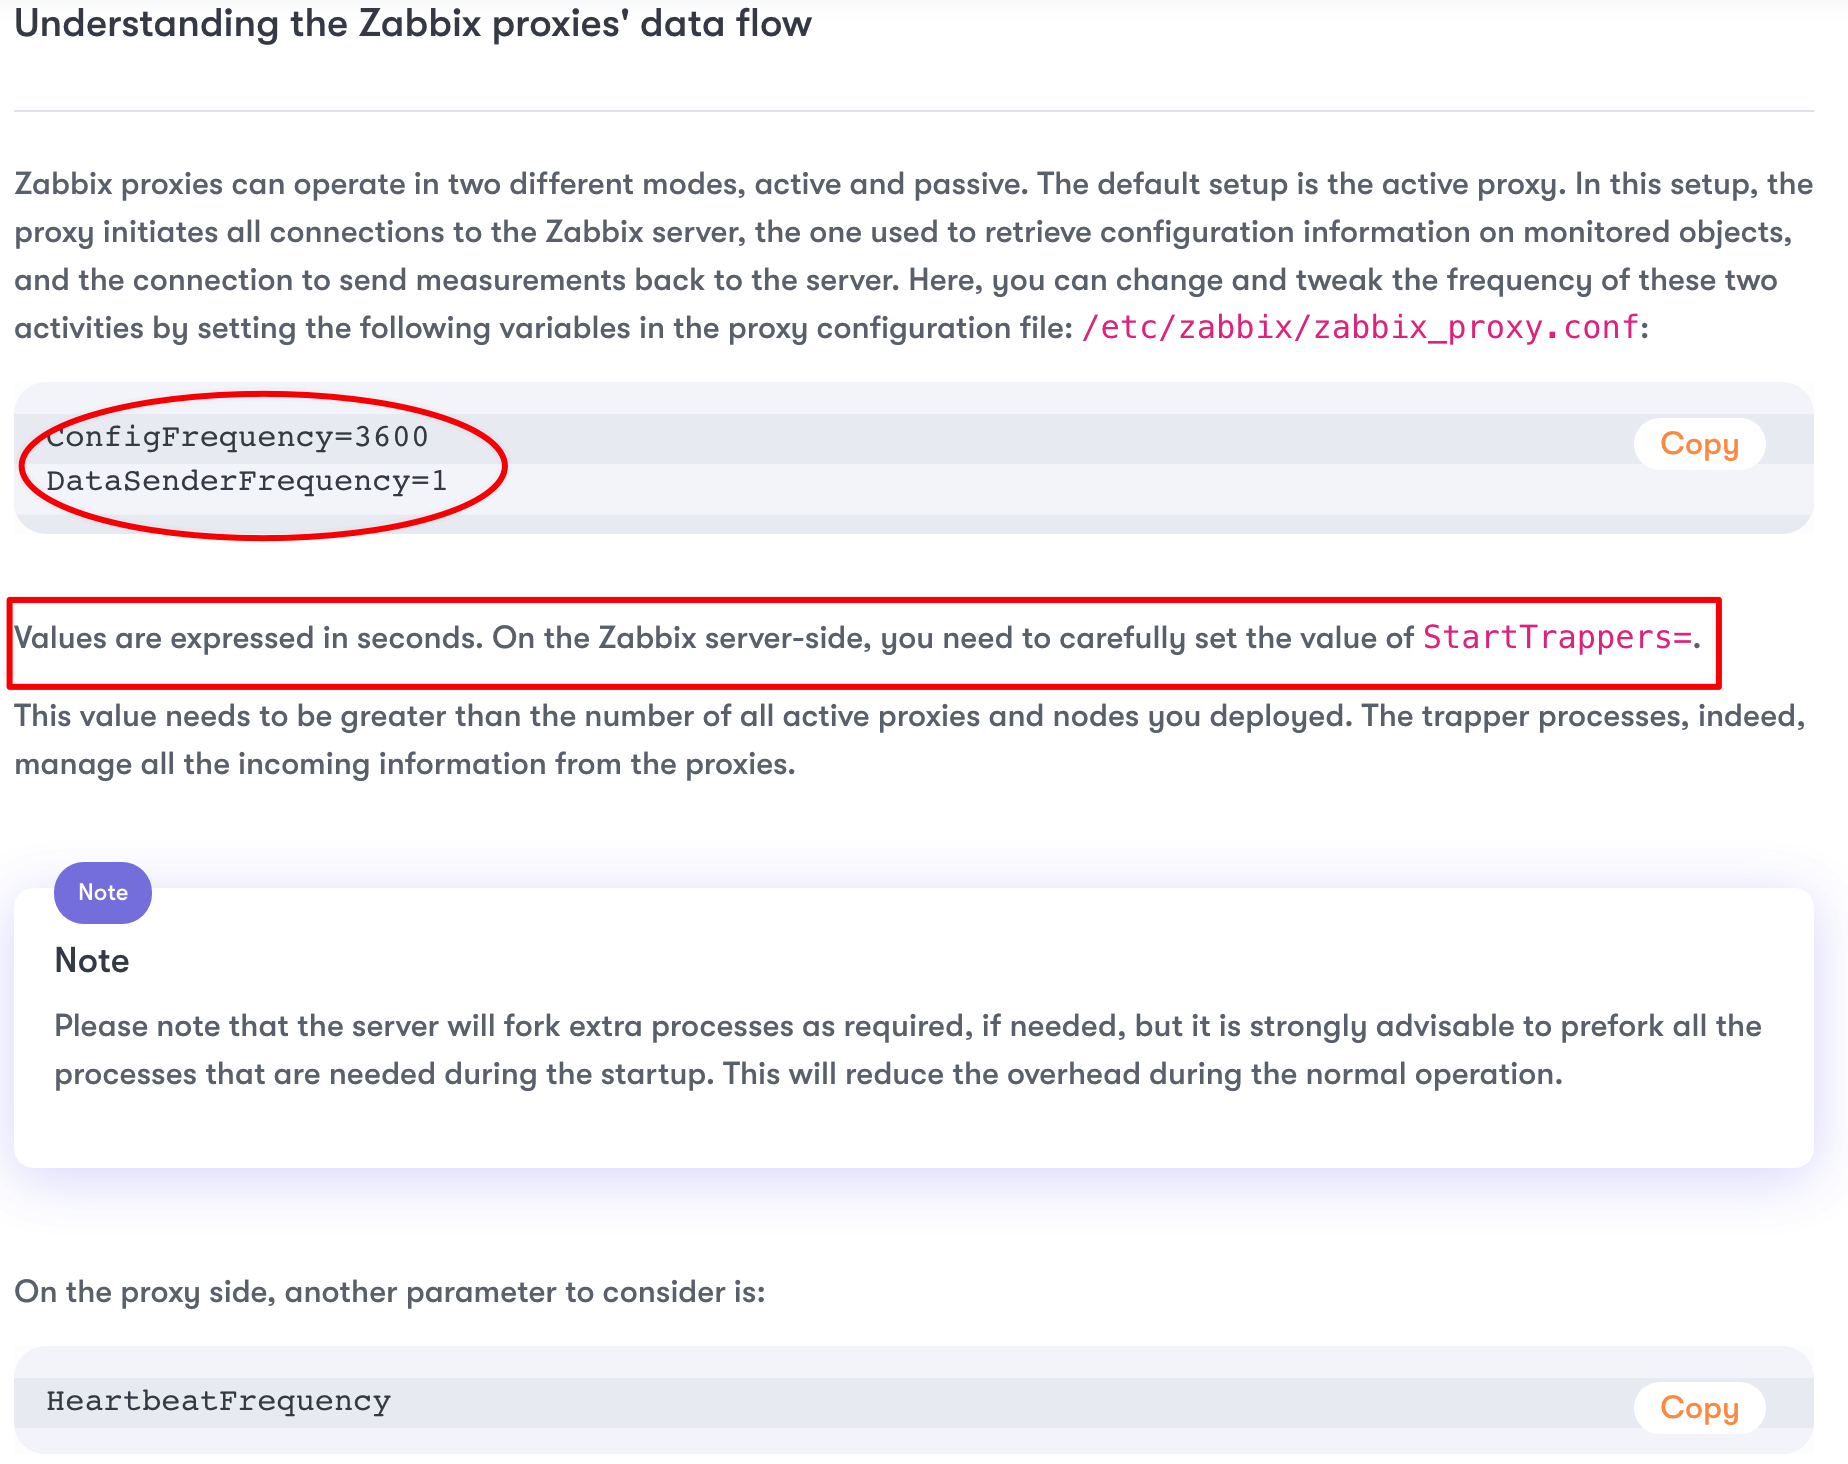
Task: Click the HeartbeatFrequency code text
Action: coord(219,1401)
